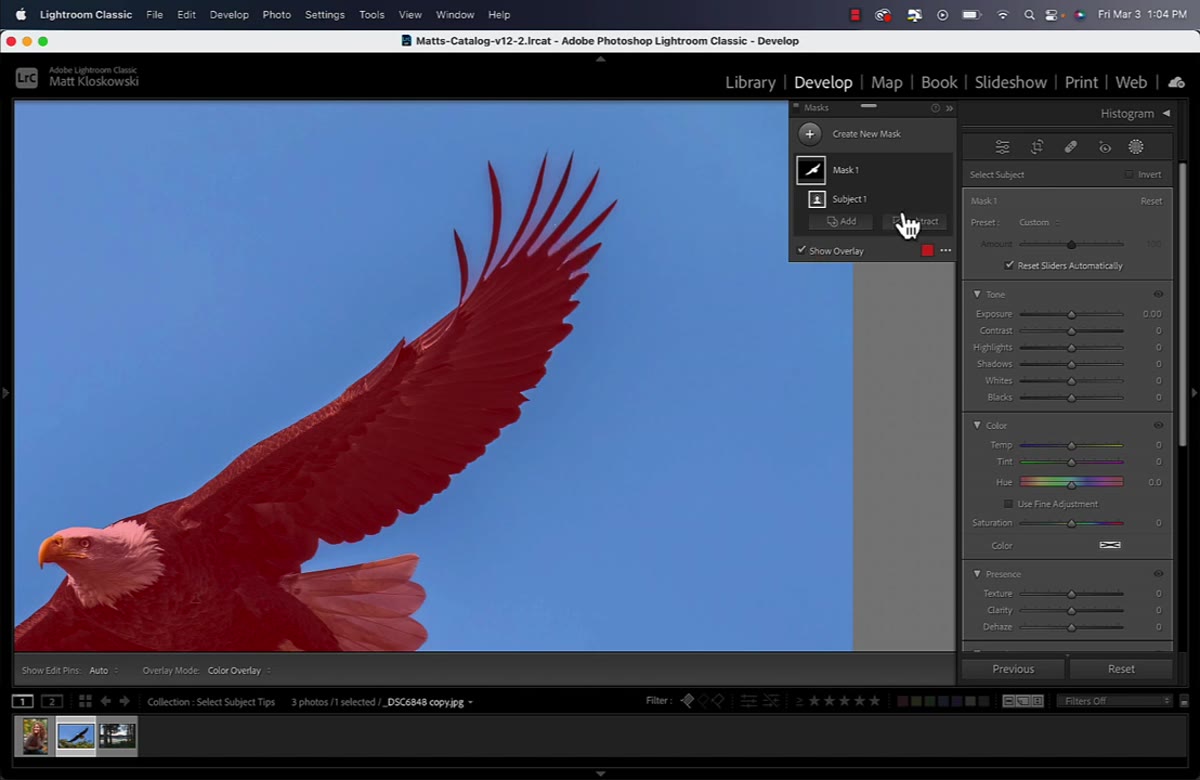
Task: Click the plus Create New Mask icon
Action: (x=810, y=134)
